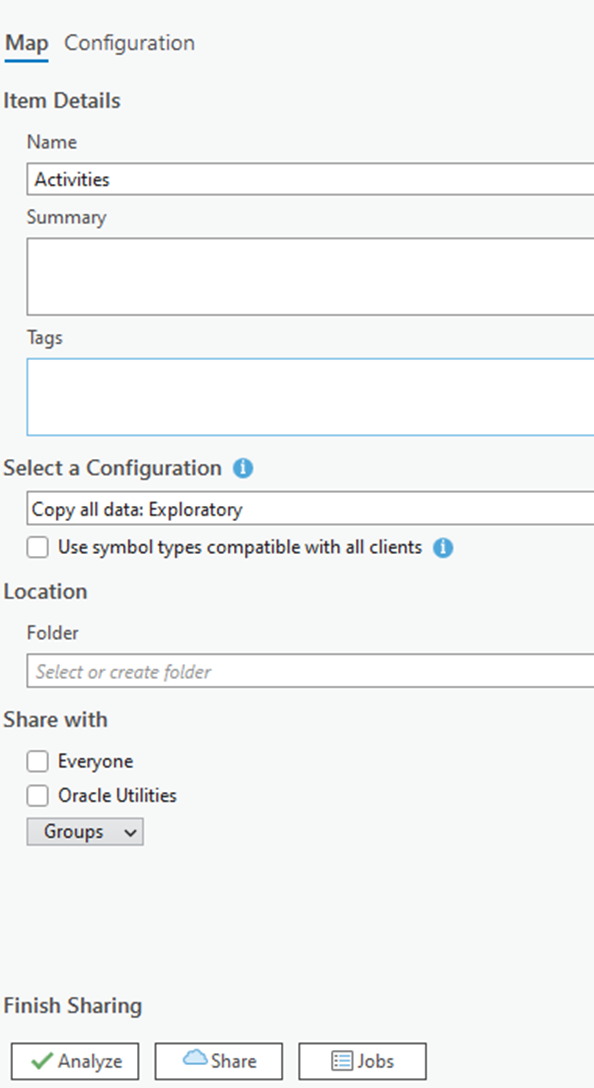Viewport: 594px width, 1088px height.
Task: Click inside the Tags text box
Action: [x=310, y=397]
